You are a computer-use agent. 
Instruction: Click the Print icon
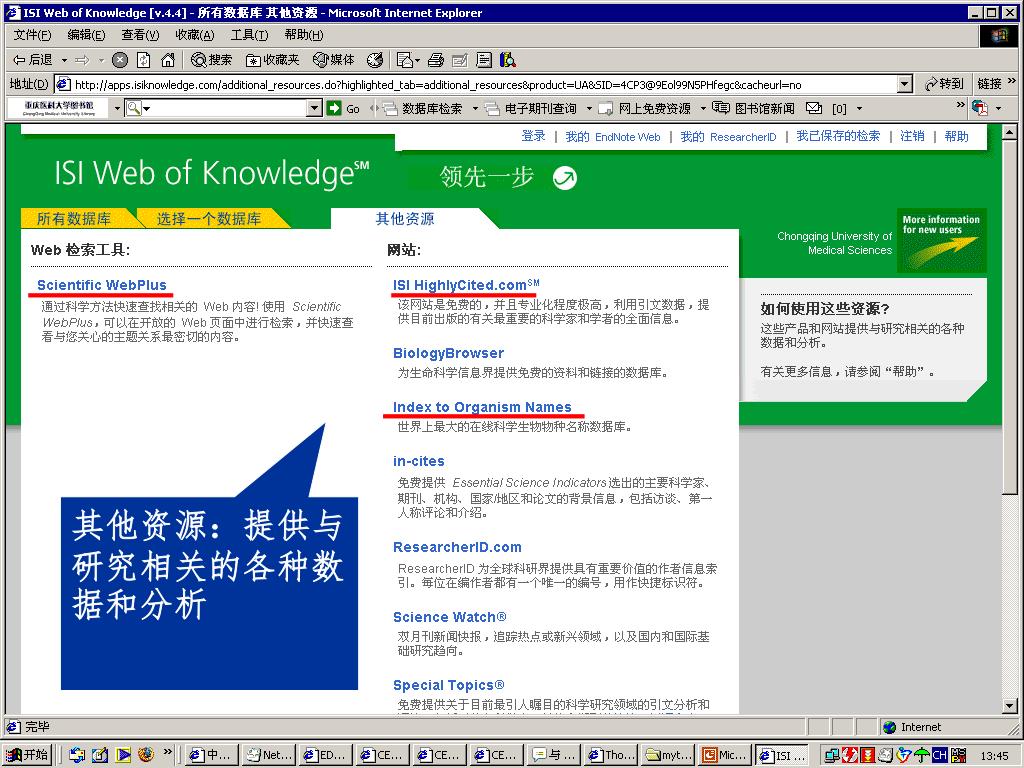(x=436, y=61)
